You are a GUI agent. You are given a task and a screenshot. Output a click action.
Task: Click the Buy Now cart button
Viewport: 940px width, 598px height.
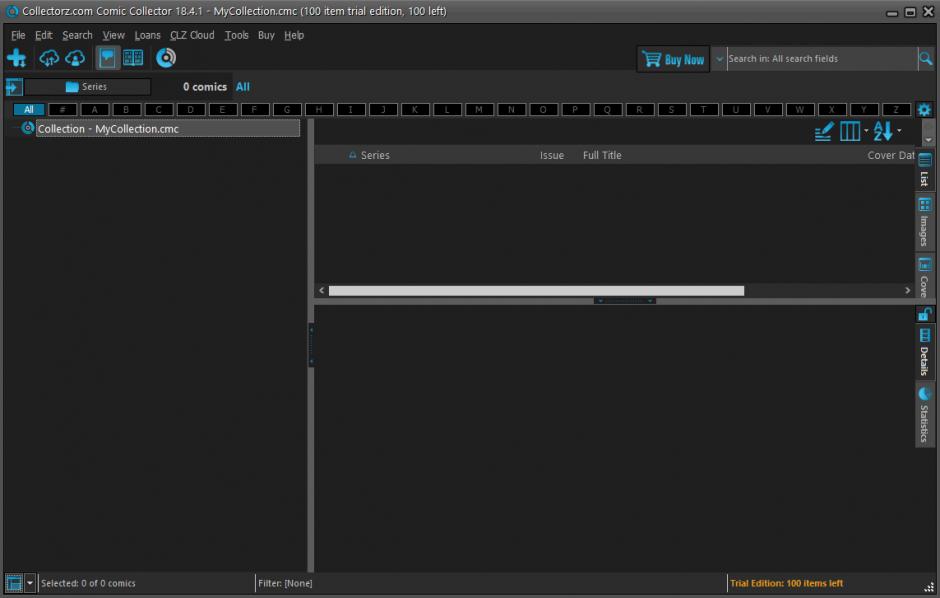tap(673, 59)
